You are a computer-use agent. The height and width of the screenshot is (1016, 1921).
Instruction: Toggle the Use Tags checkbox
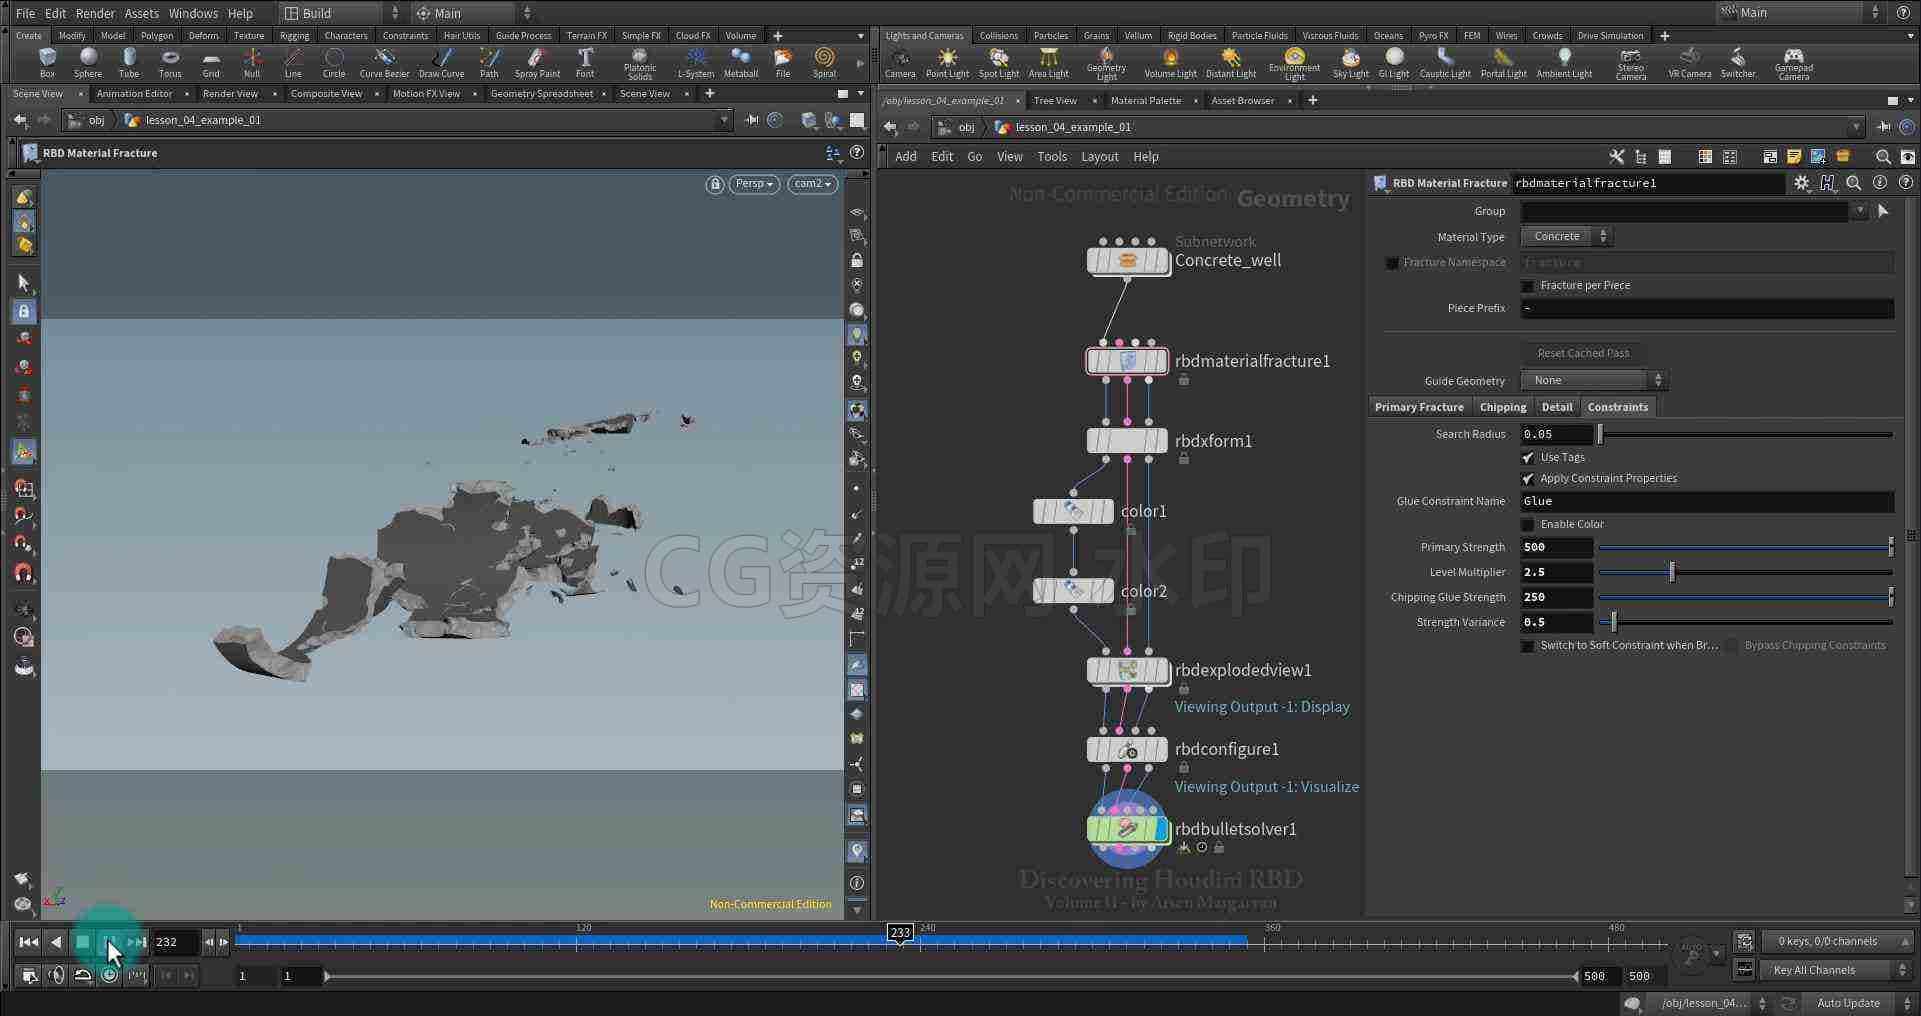coord(1528,457)
